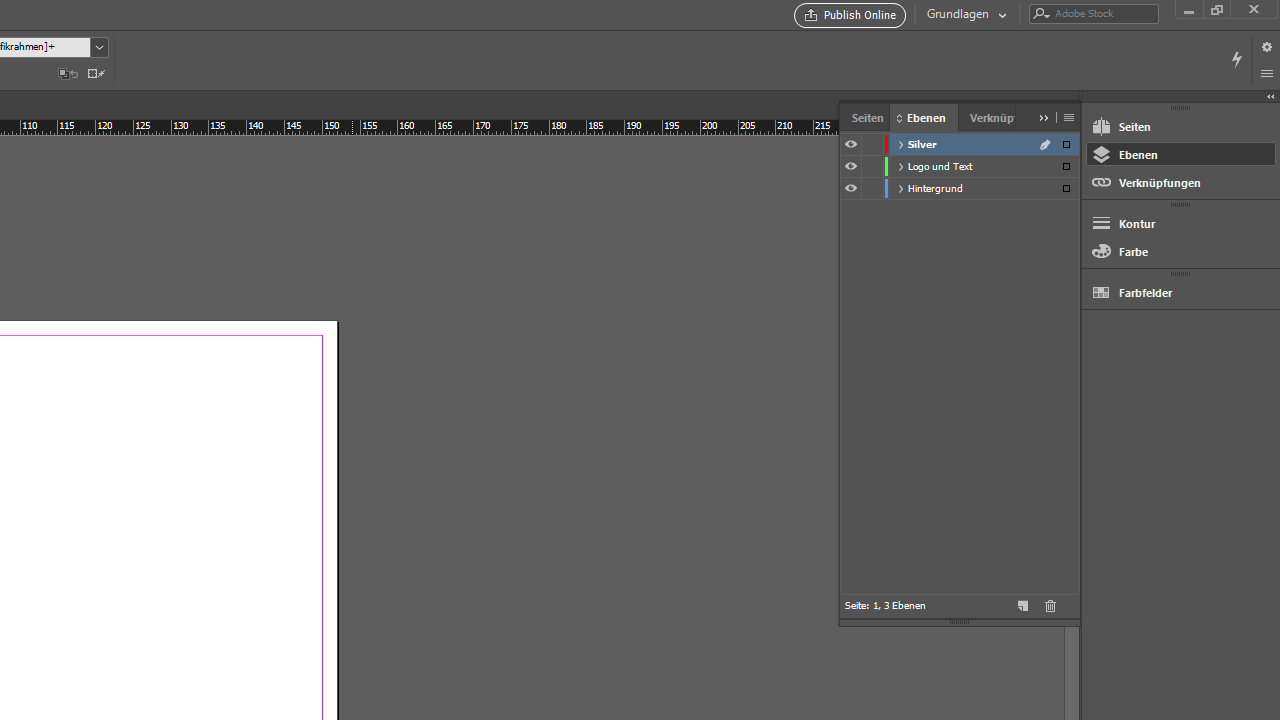Hide the Silver layer via eye icon
The height and width of the screenshot is (720, 1280).
851,145
